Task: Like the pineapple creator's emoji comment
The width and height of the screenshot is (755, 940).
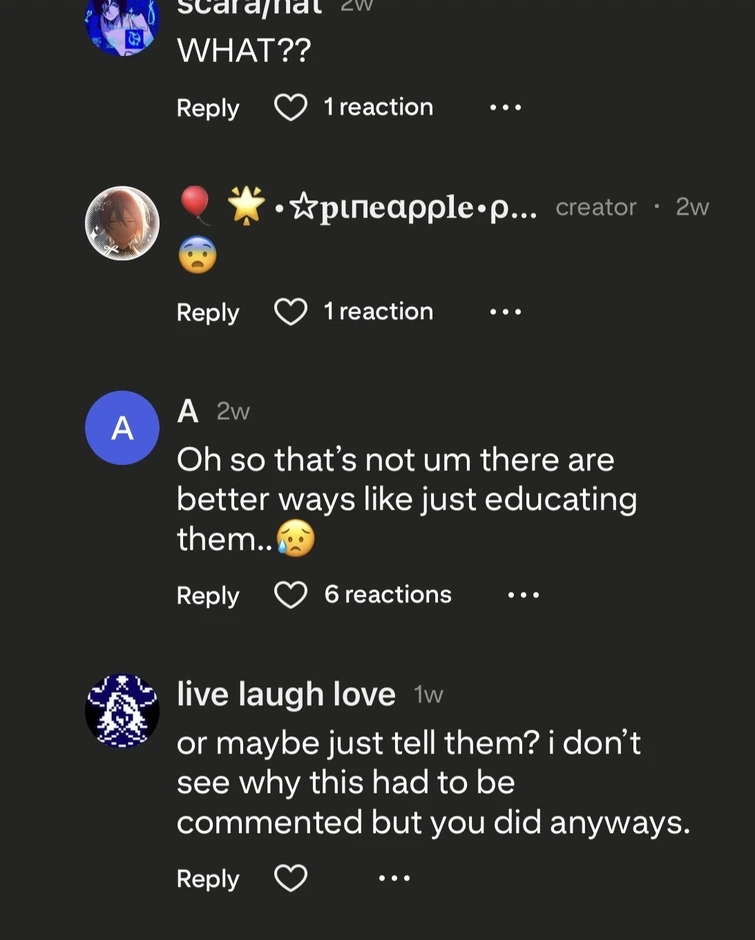Action: [290, 312]
